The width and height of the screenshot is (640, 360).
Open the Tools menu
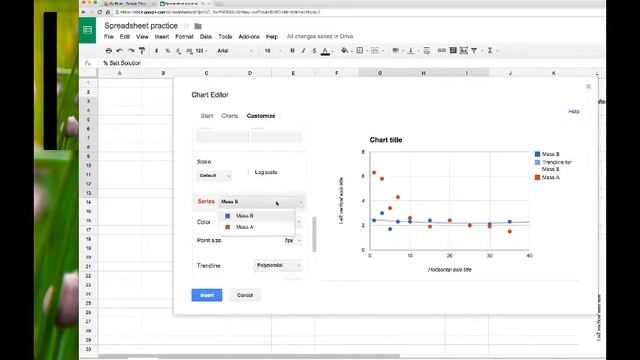tap(225, 36)
